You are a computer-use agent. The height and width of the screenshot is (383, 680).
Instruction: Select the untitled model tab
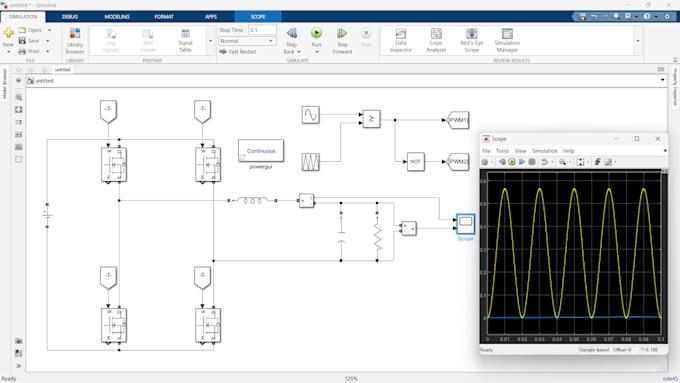coord(62,69)
